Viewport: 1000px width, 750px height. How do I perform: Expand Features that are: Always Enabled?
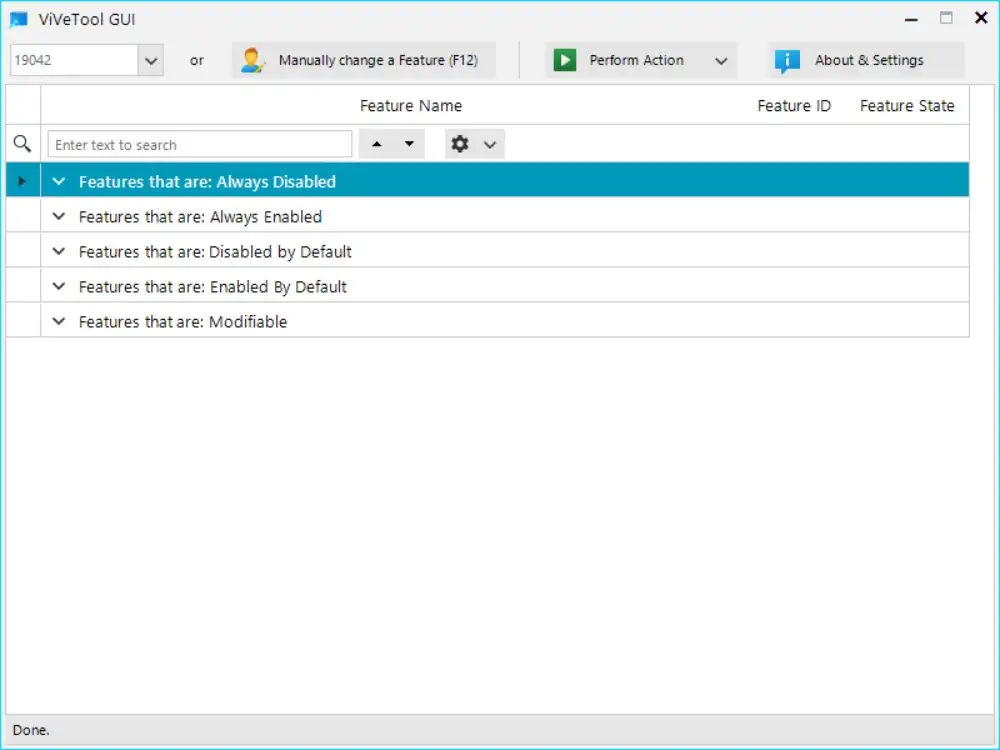(58, 216)
